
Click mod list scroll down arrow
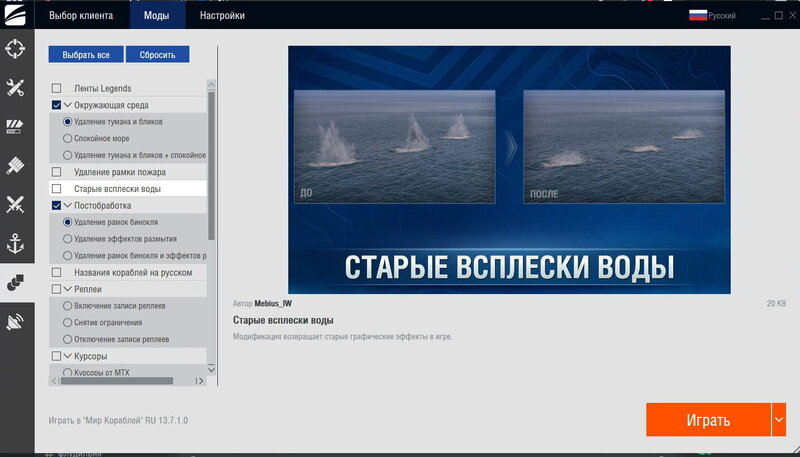coord(211,370)
